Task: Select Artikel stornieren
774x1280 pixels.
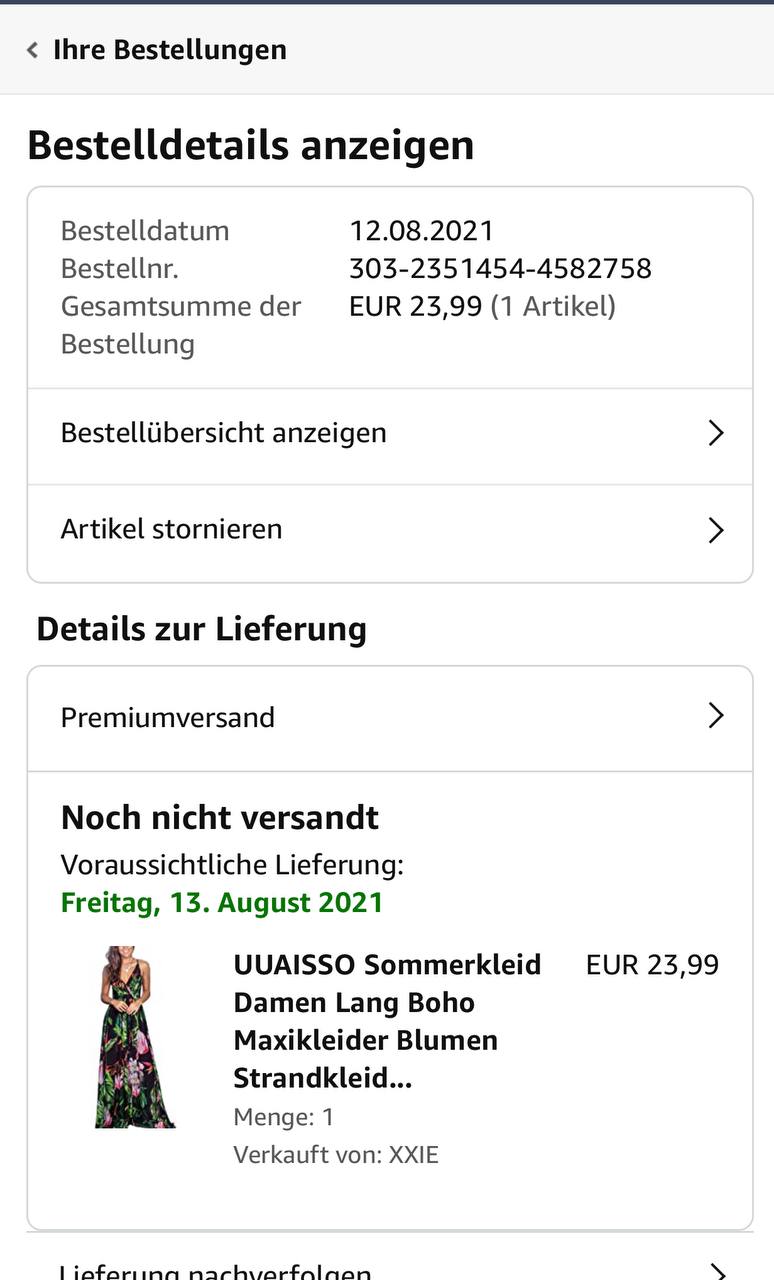Action: coord(390,529)
